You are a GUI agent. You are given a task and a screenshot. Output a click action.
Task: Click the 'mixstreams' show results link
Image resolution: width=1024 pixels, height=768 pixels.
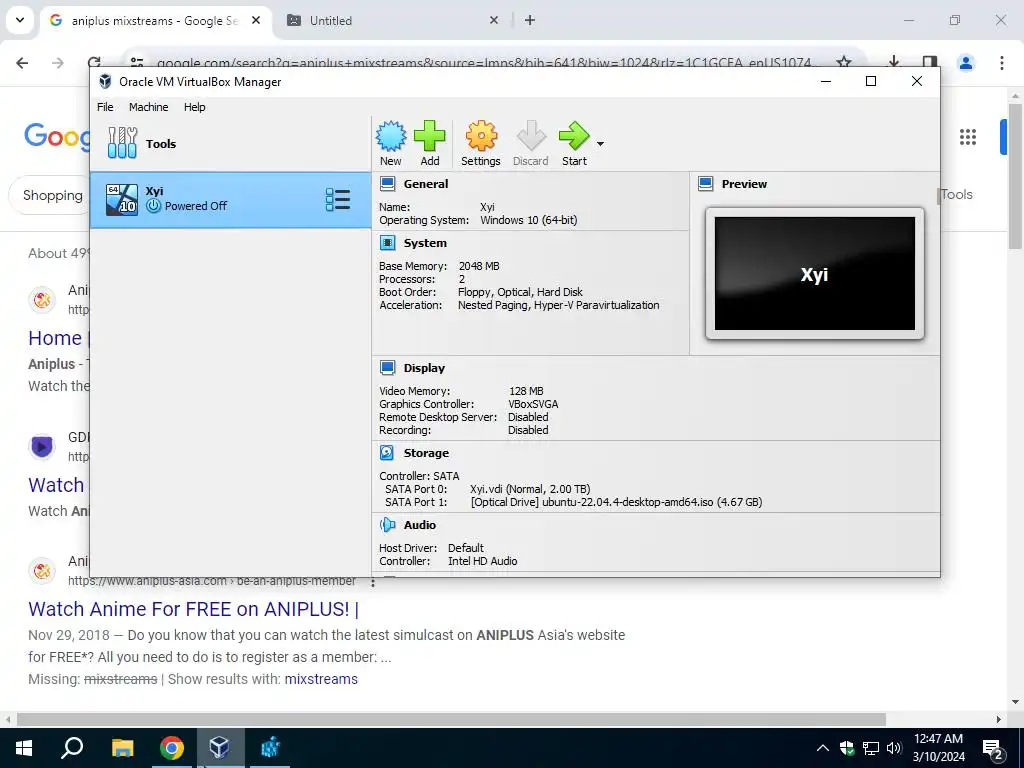[x=321, y=679]
